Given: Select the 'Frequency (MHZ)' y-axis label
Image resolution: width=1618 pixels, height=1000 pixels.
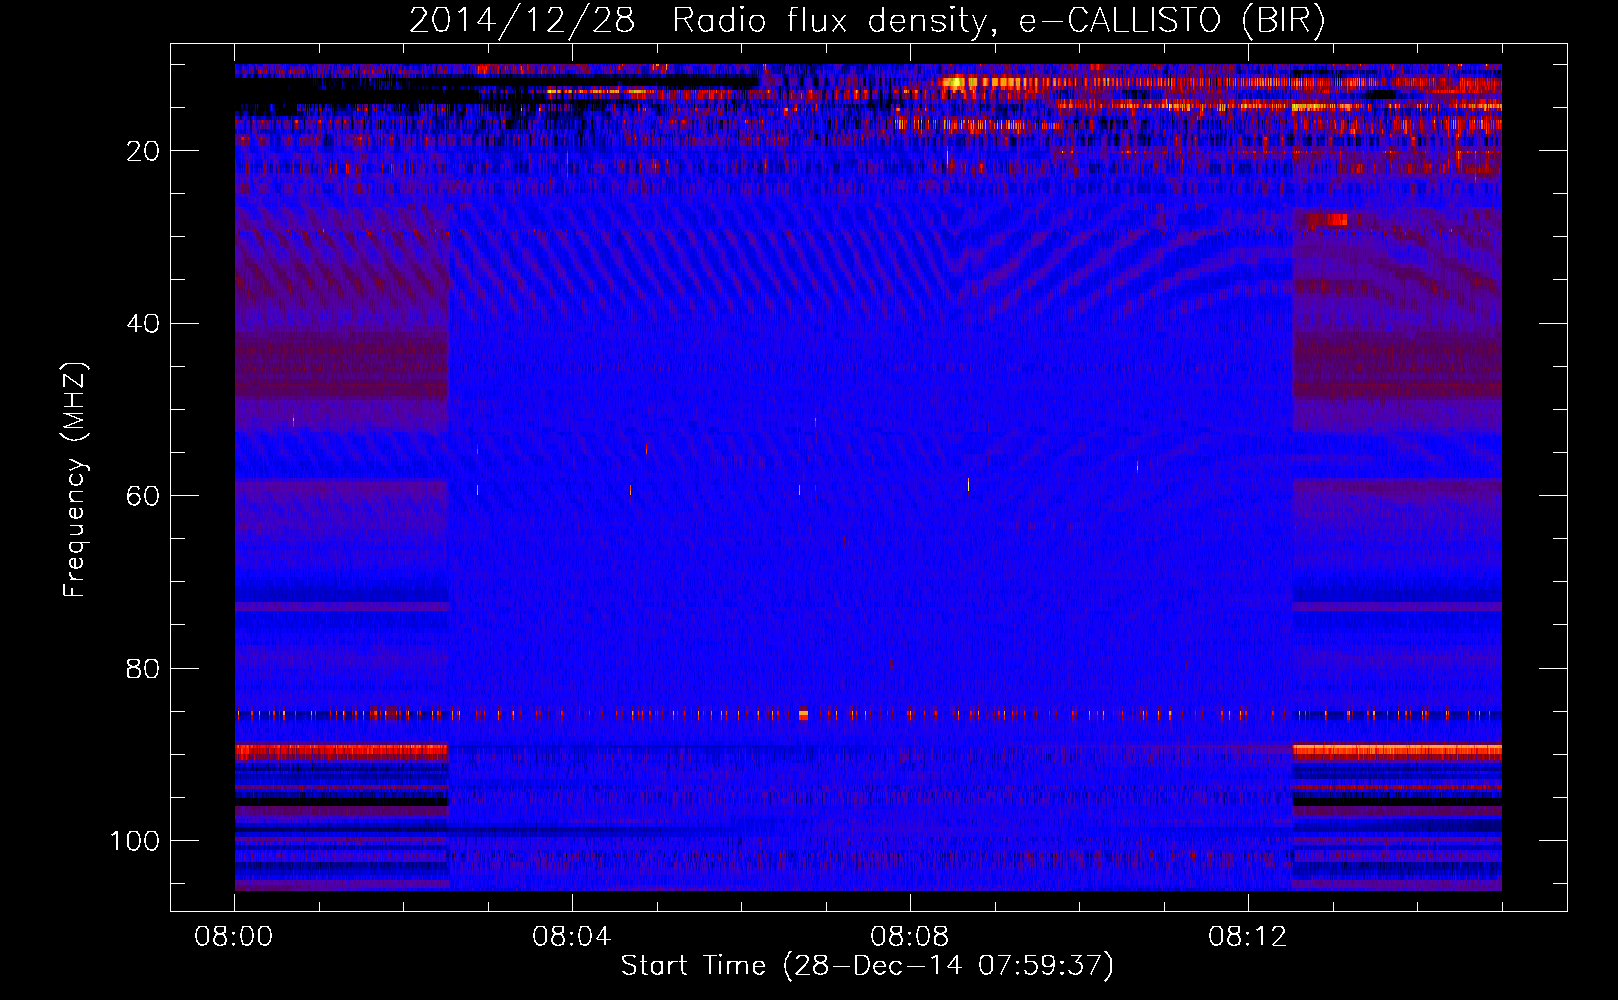Looking at the screenshot, I should [x=75, y=480].
